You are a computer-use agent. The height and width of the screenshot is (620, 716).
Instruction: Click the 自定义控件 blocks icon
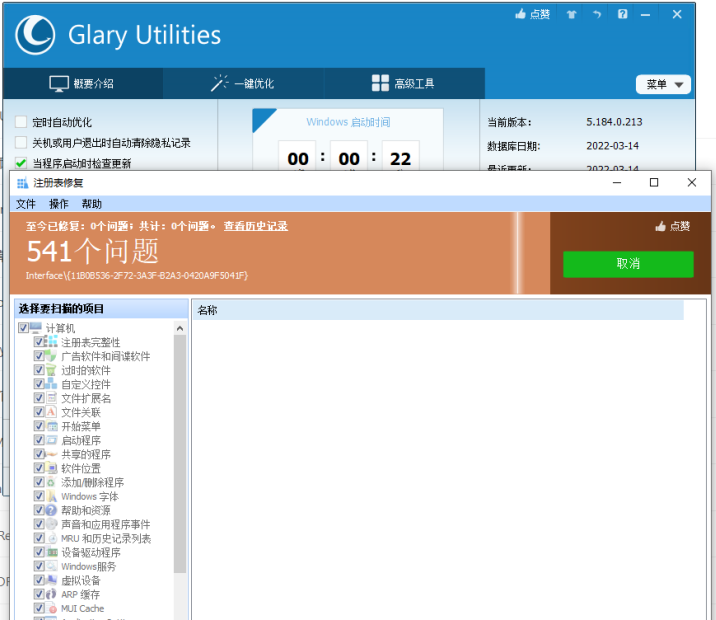51,384
